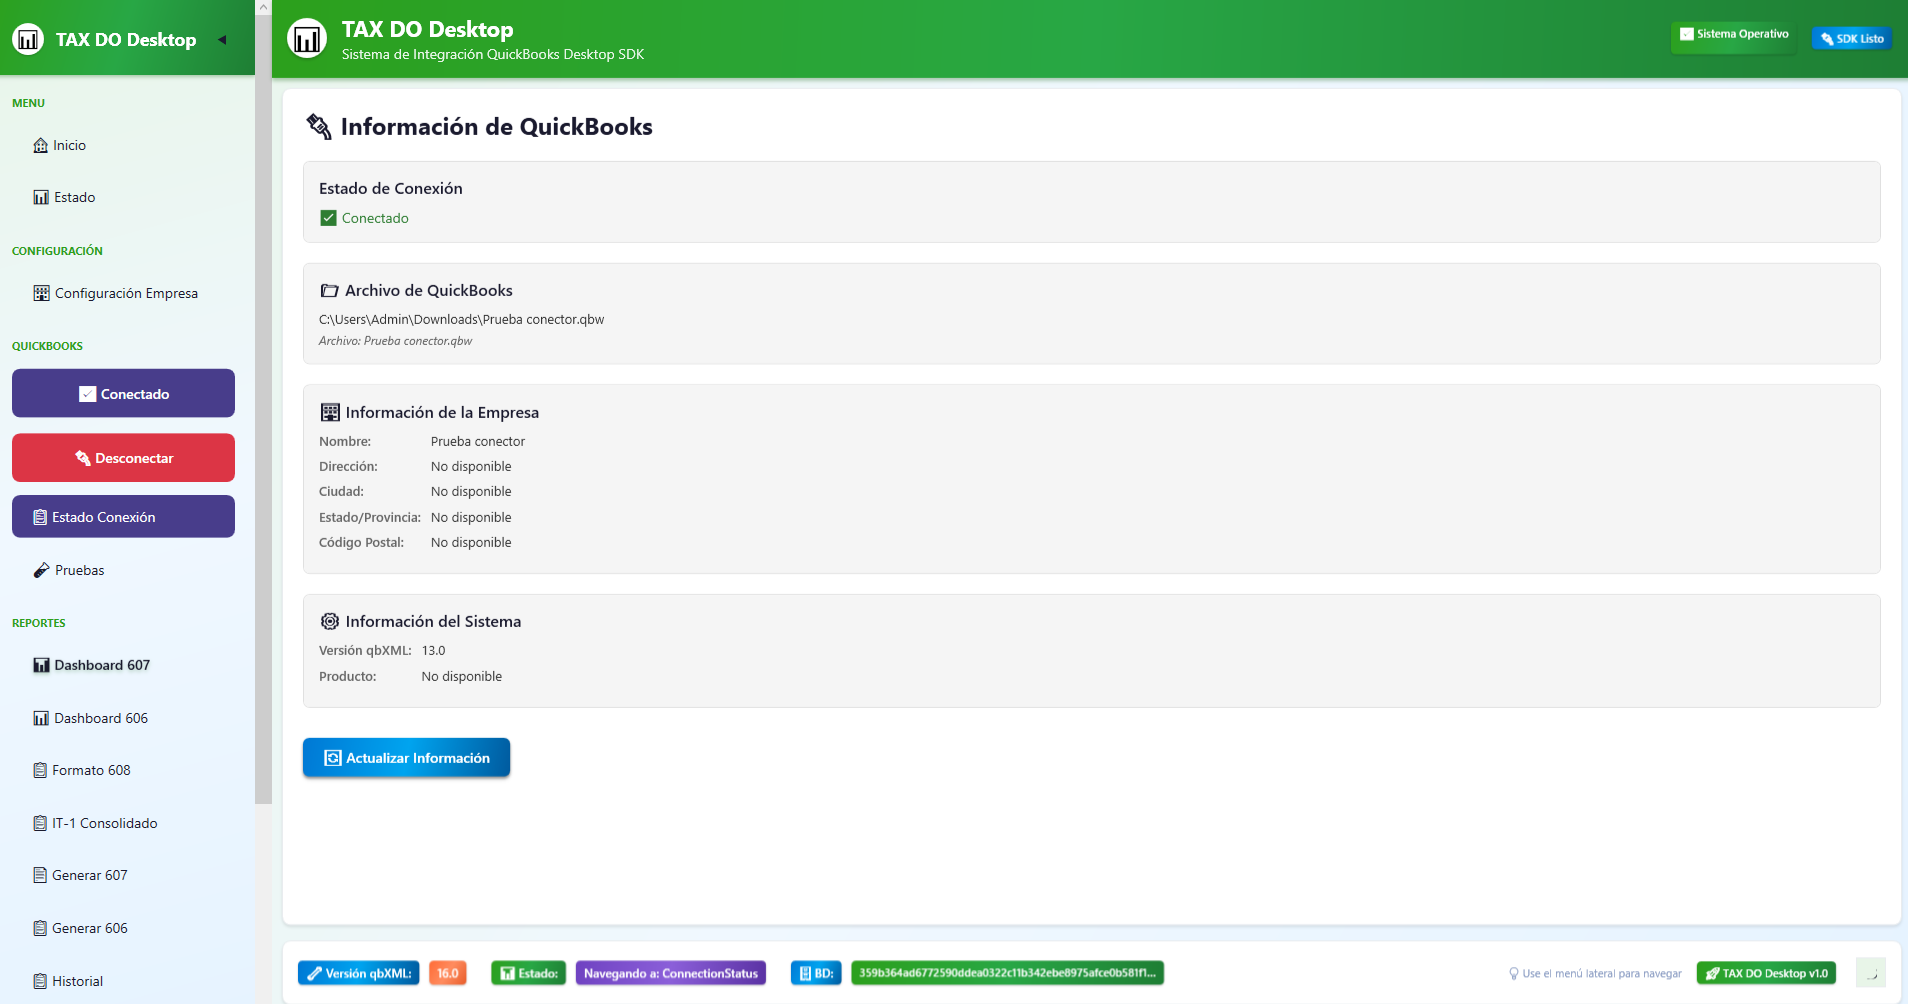
Task: Toggle the Conectado checkbox under Estado de Conexión
Action: (x=328, y=217)
